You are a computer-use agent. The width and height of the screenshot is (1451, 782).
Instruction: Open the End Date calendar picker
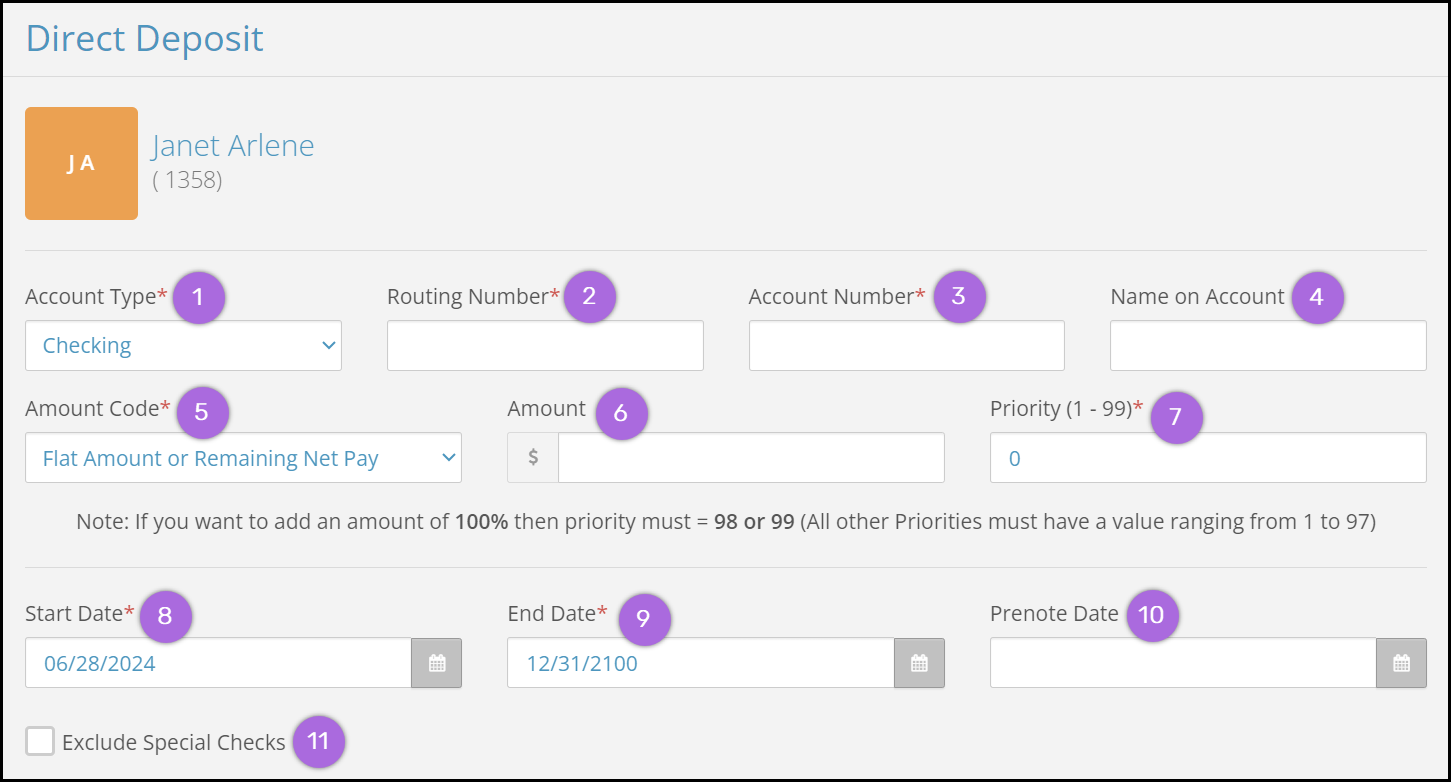[919, 663]
